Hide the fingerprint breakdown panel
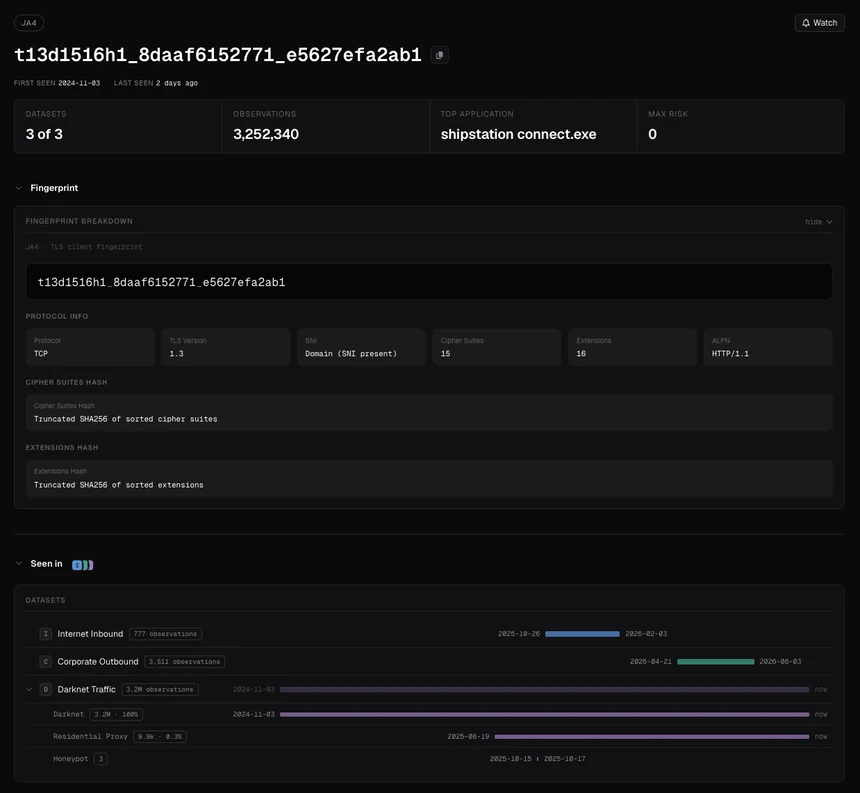The height and width of the screenshot is (793, 860). click(x=819, y=222)
